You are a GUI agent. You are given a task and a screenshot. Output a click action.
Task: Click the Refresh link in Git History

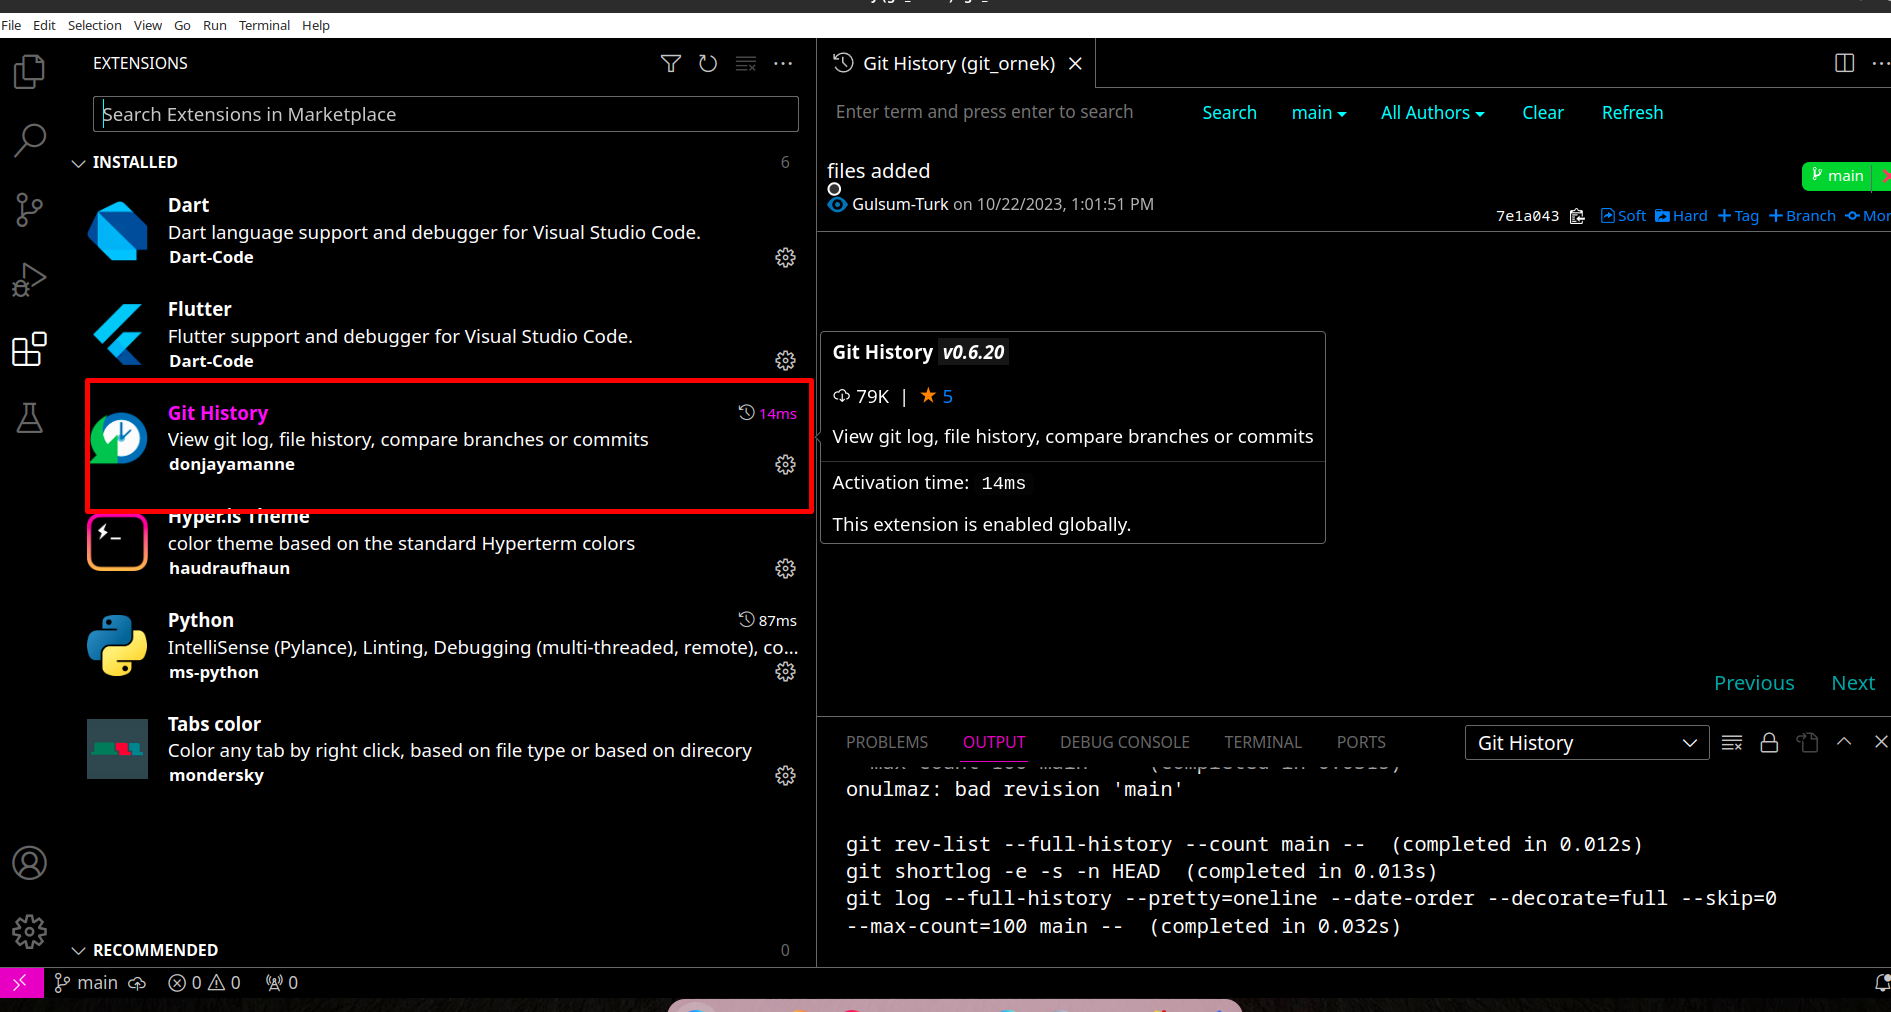click(1632, 113)
